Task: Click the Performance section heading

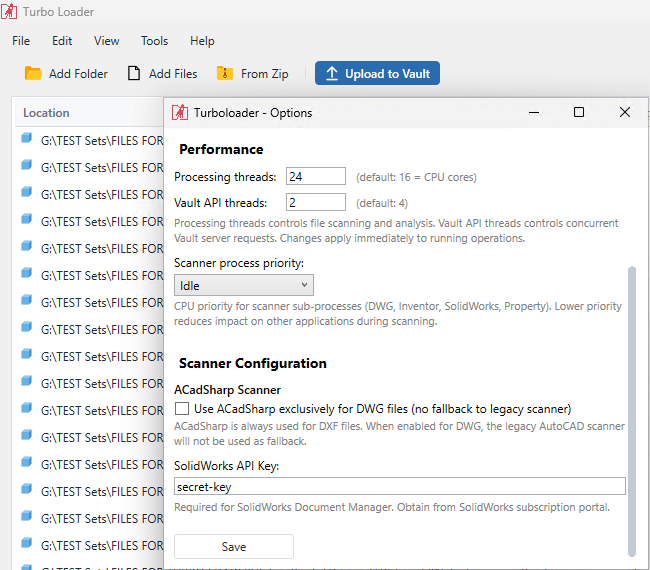Action: (x=221, y=149)
